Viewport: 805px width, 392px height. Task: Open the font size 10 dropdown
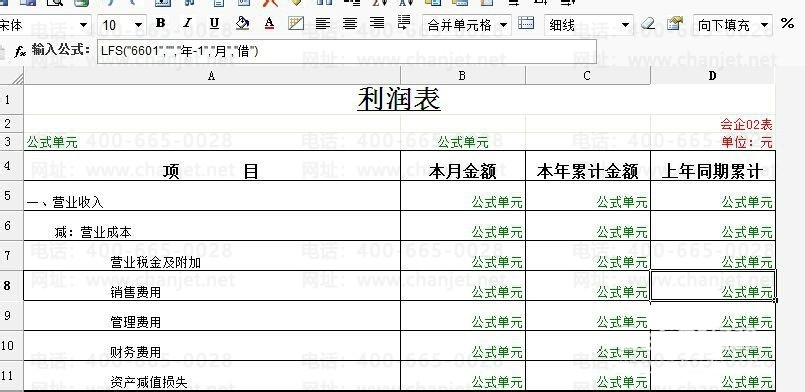(x=138, y=25)
